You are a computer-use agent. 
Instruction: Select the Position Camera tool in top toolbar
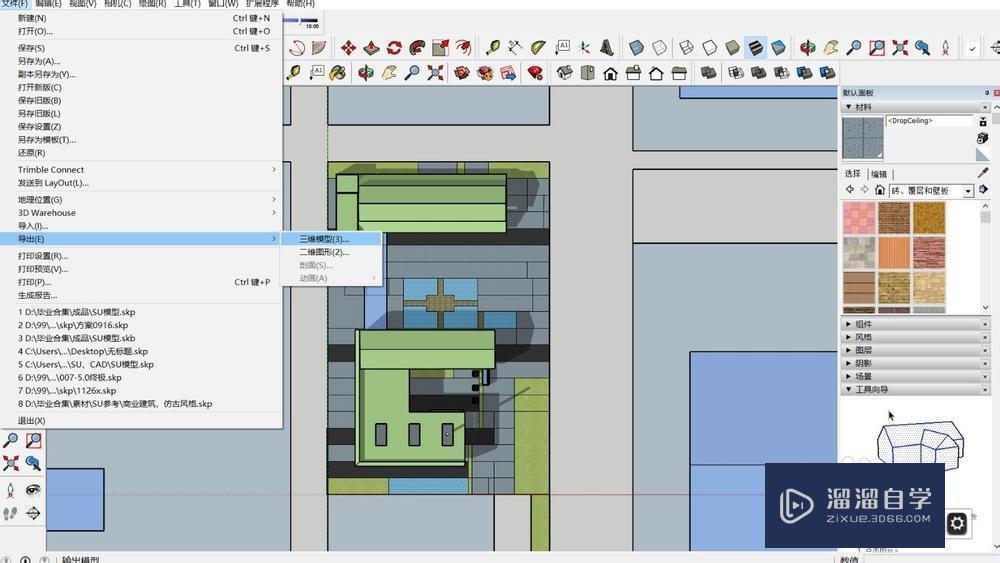[x=945, y=48]
